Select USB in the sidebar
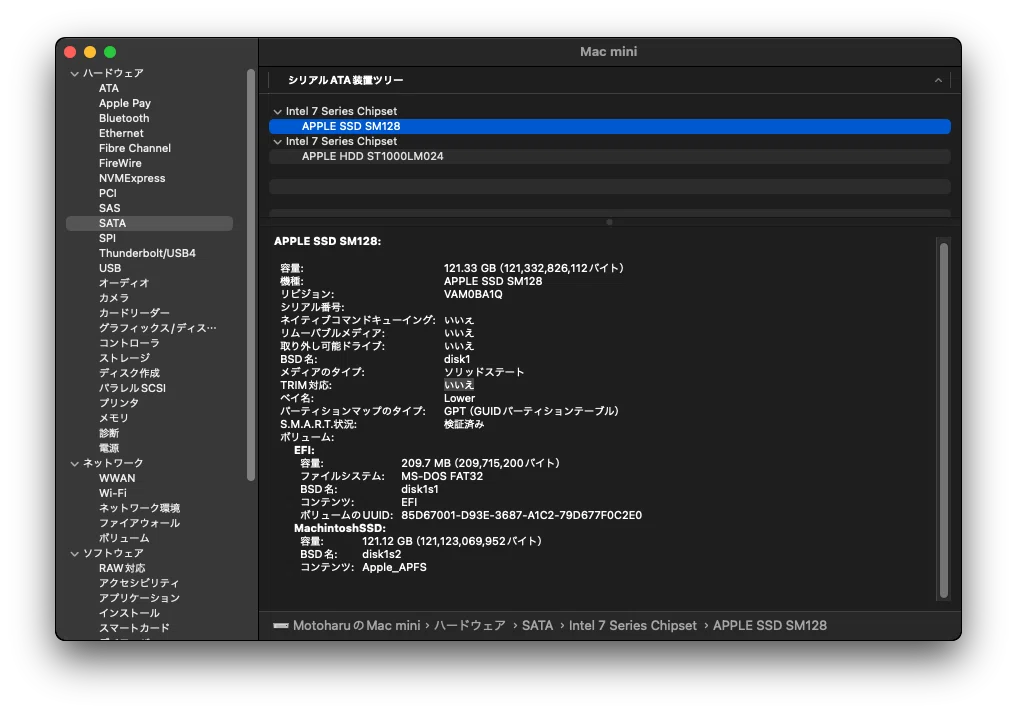 tap(110, 268)
